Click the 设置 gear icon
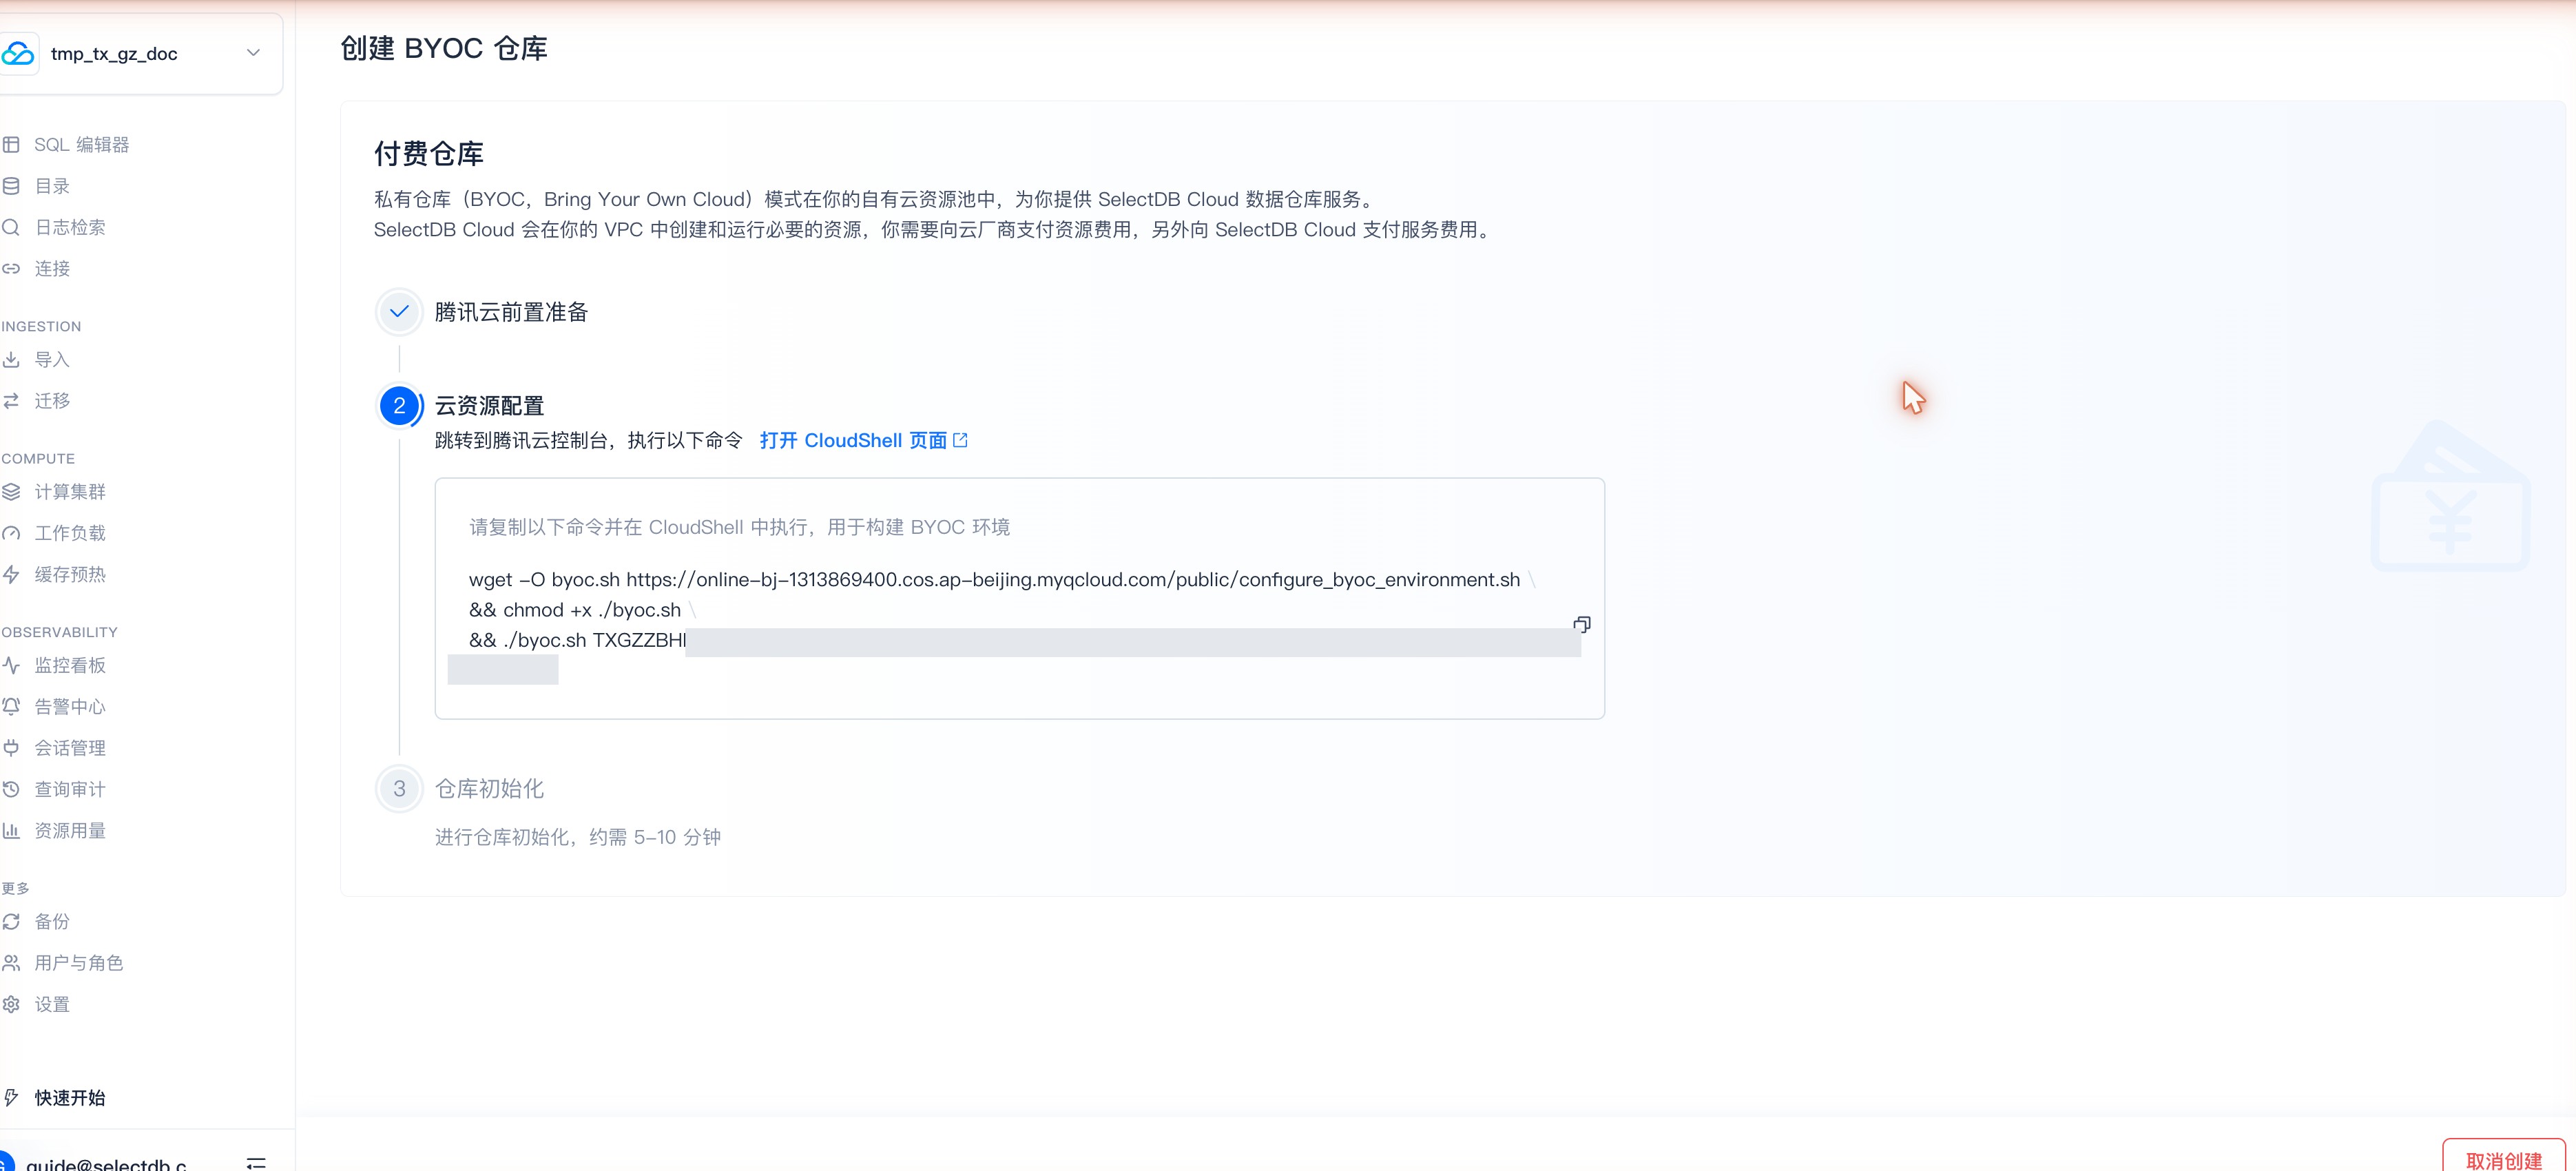The height and width of the screenshot is (1171, 2576). (11, 1004)
